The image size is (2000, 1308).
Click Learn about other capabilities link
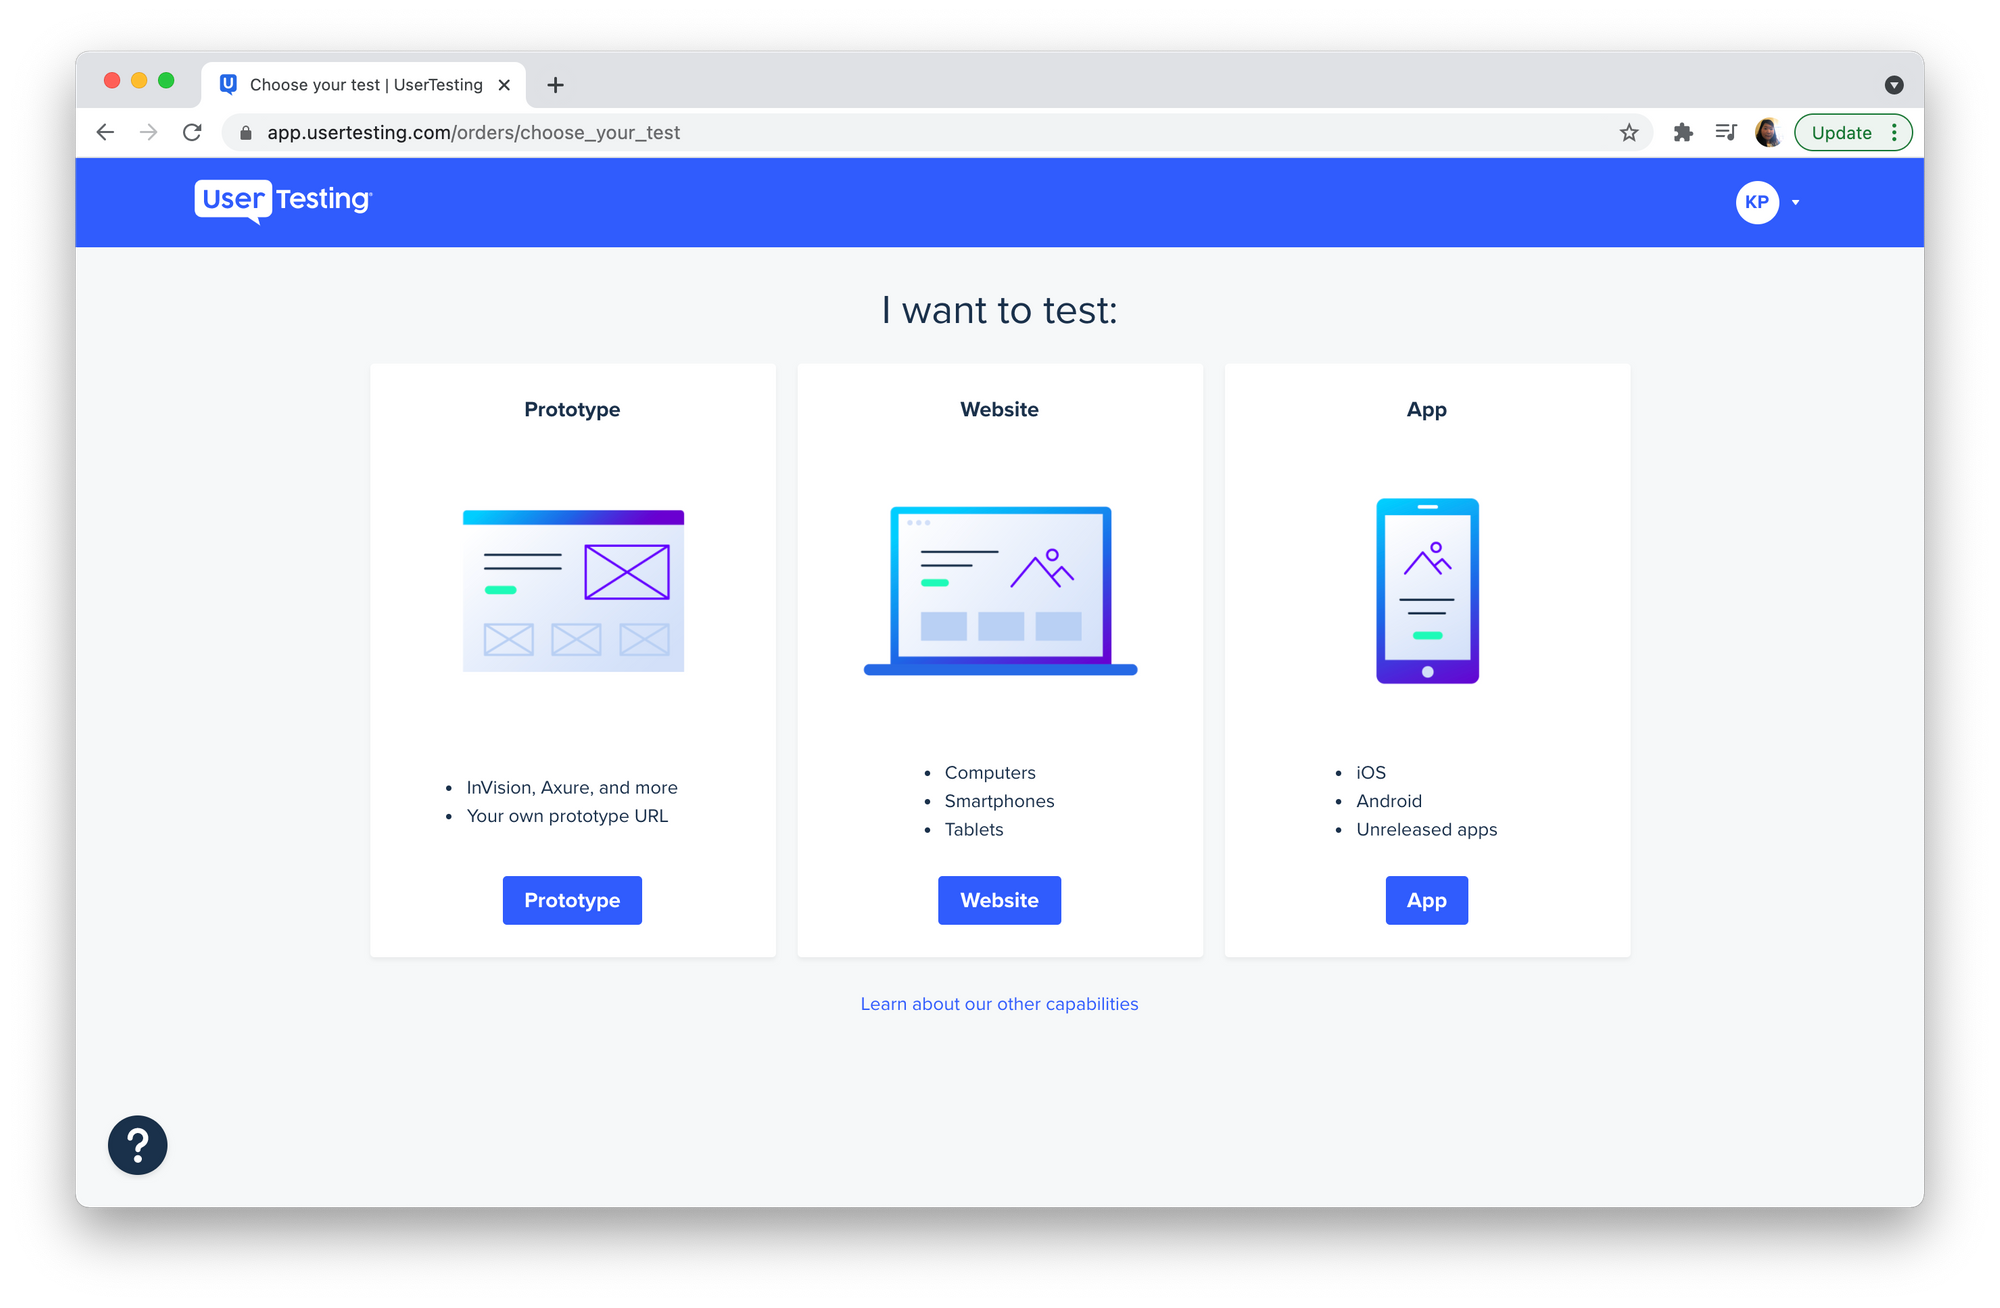tap(1000, 1003)
